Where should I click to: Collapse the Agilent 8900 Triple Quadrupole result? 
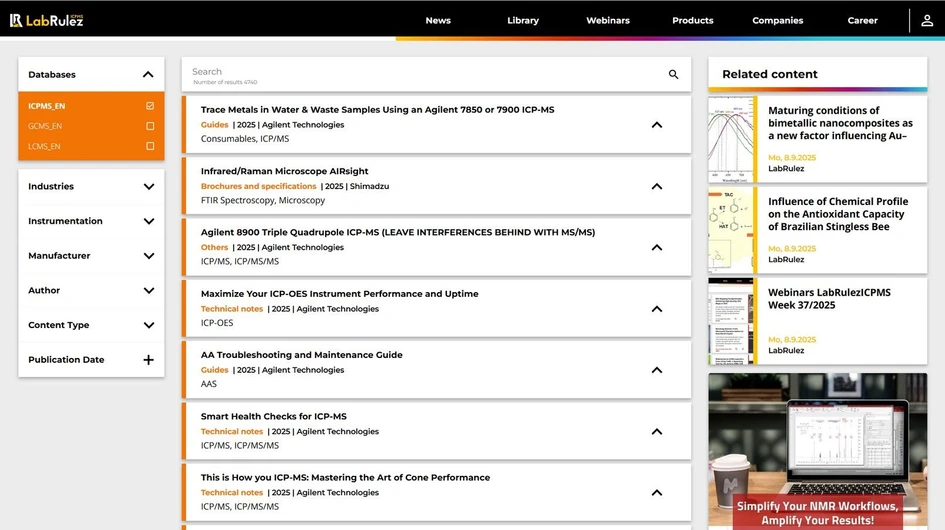[656, 247]
